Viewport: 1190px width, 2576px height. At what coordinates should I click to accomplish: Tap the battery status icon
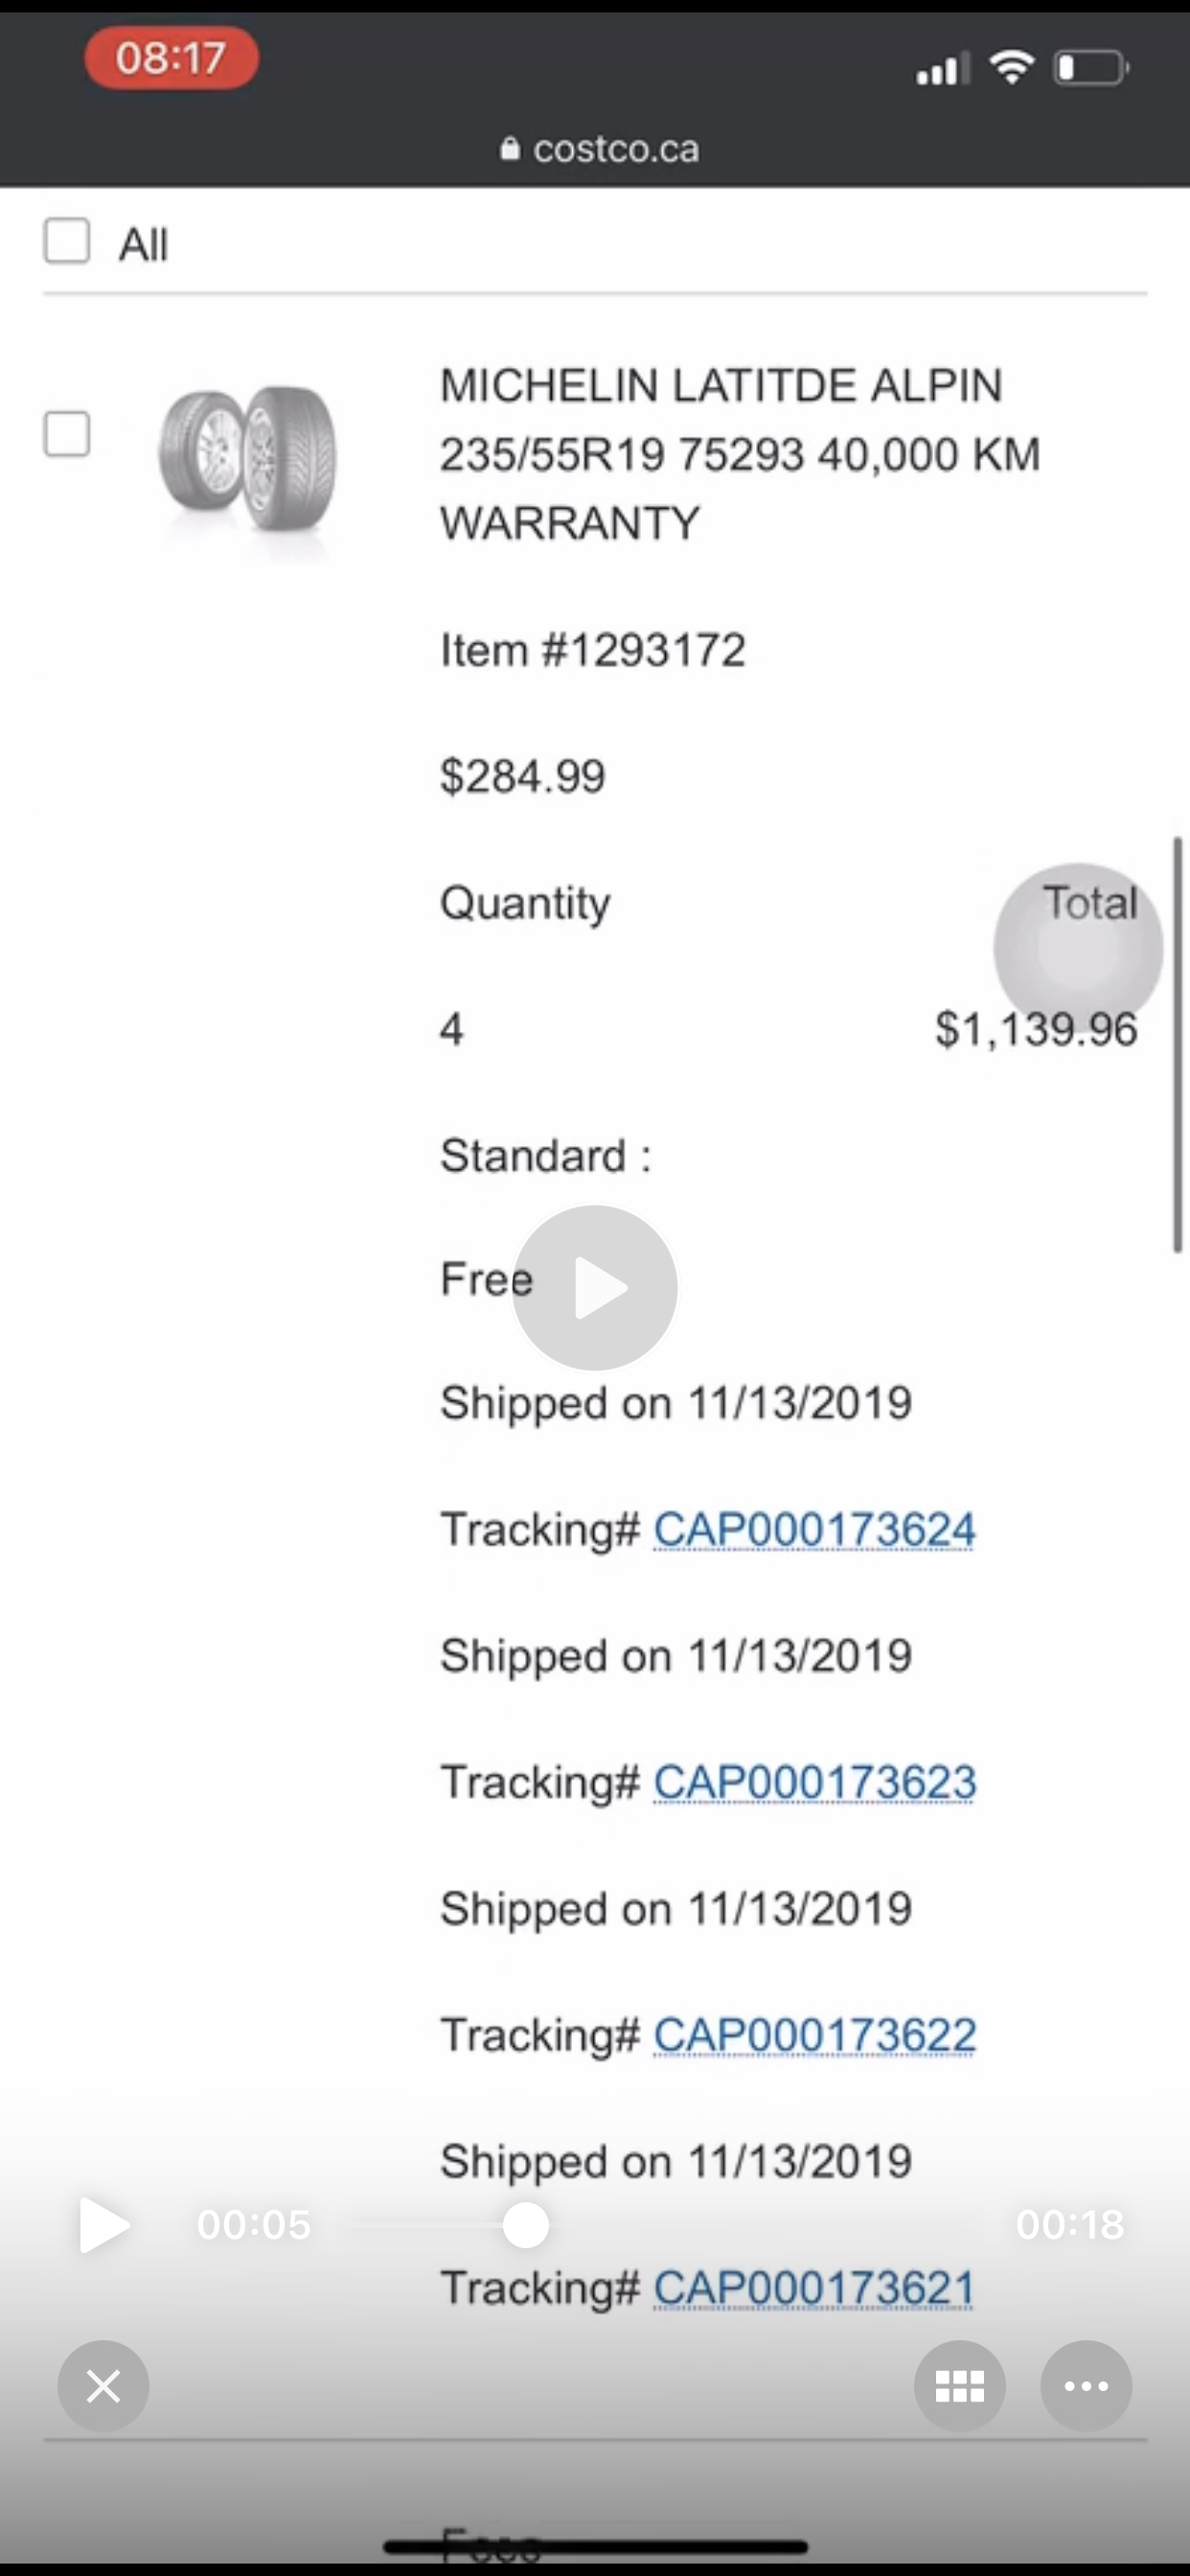click(x=1091, y=68)
